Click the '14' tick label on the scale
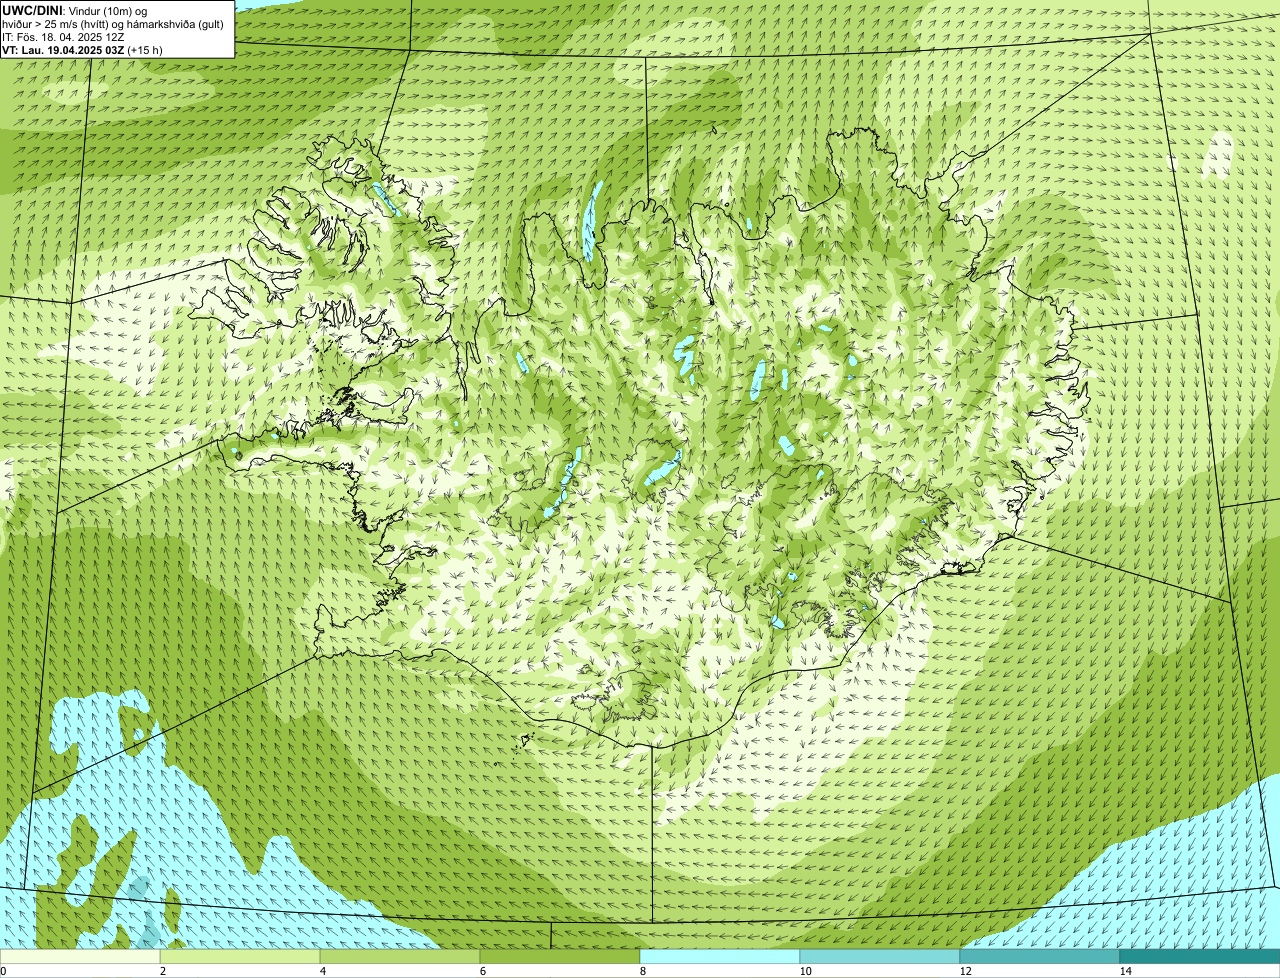Viewport: 1280px width, 978px height. [1125, 971]
